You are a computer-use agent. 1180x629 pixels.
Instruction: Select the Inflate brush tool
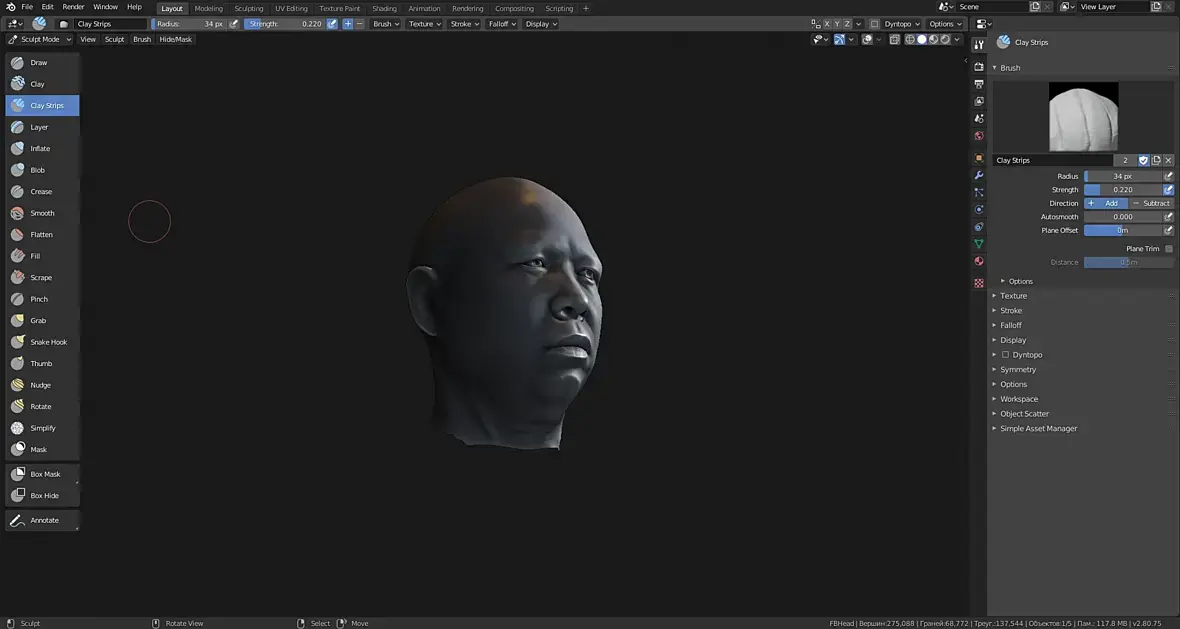41,149
